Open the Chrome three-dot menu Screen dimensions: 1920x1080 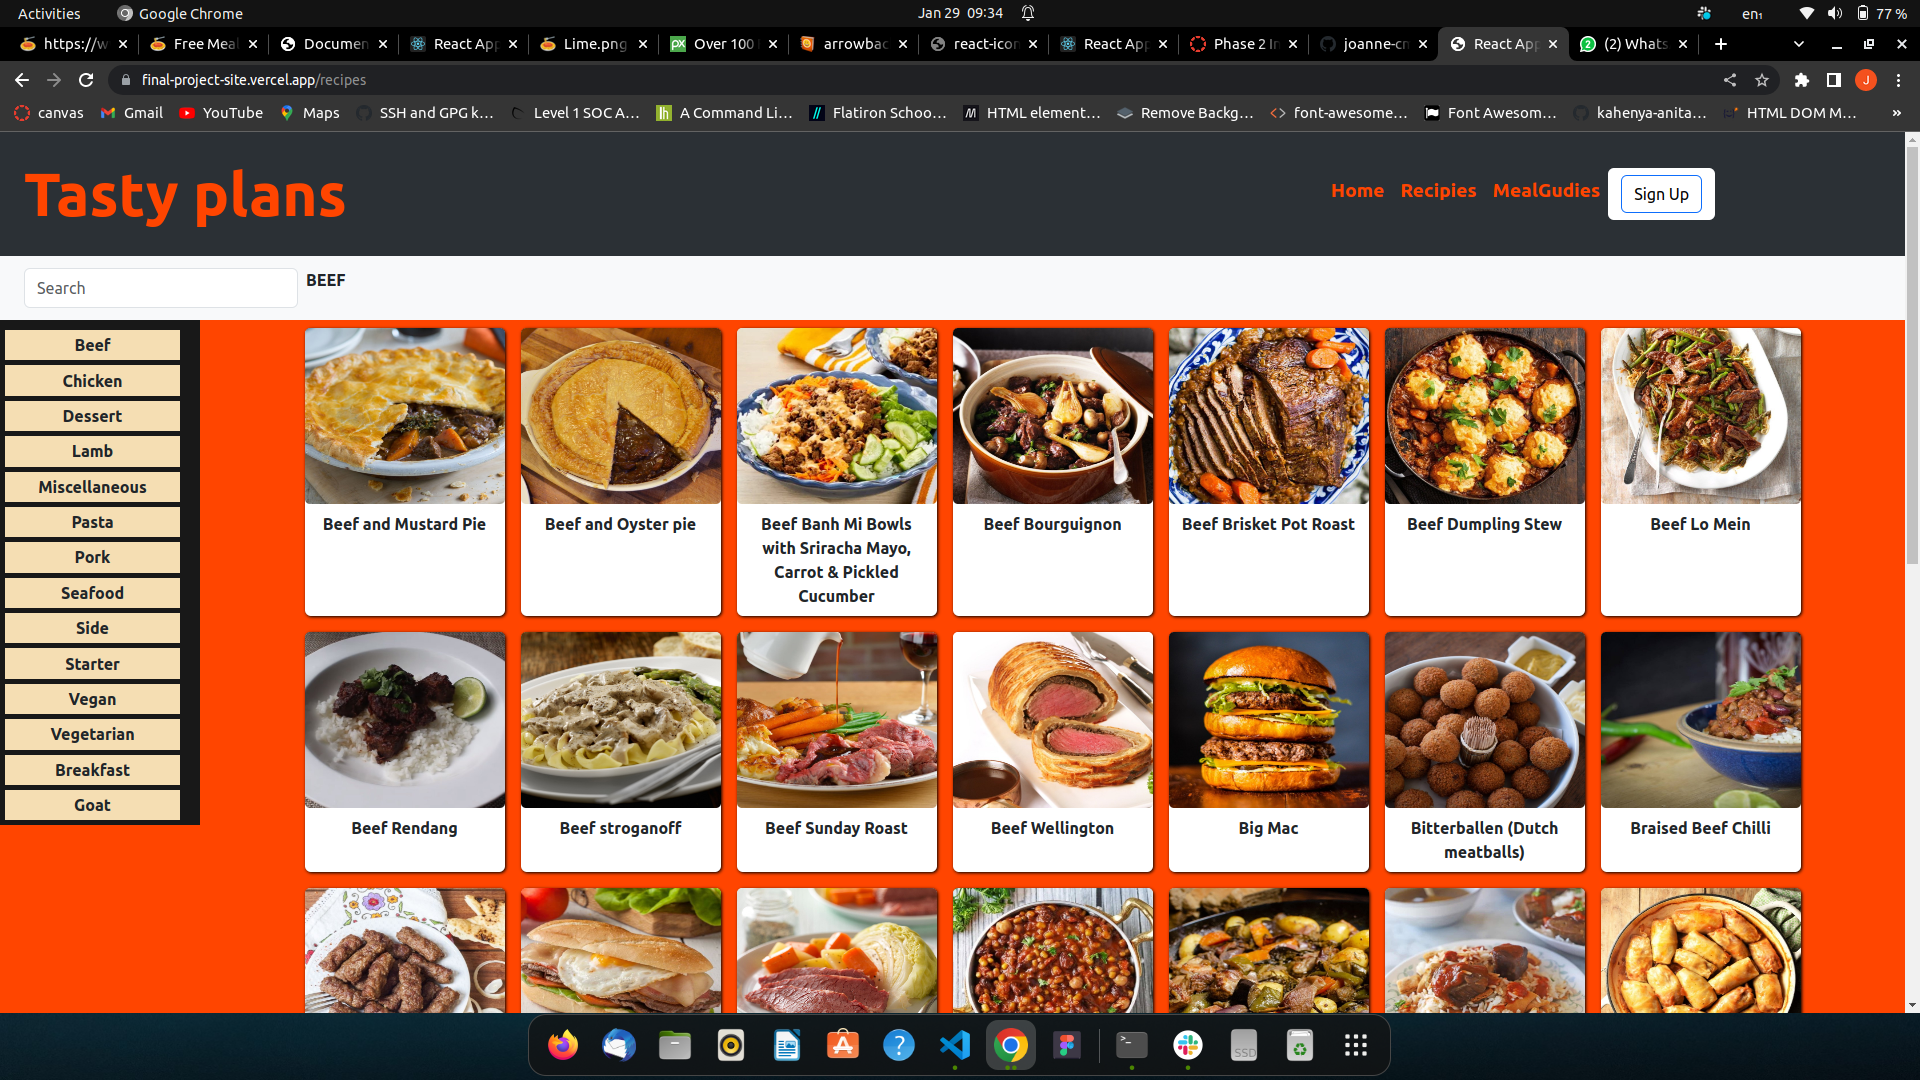coord(1899,80)
